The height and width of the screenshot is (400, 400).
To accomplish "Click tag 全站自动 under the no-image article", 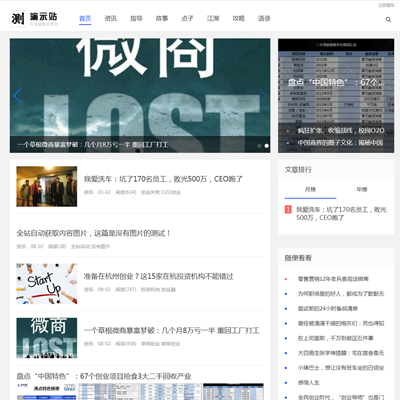I will coord(80,247).
